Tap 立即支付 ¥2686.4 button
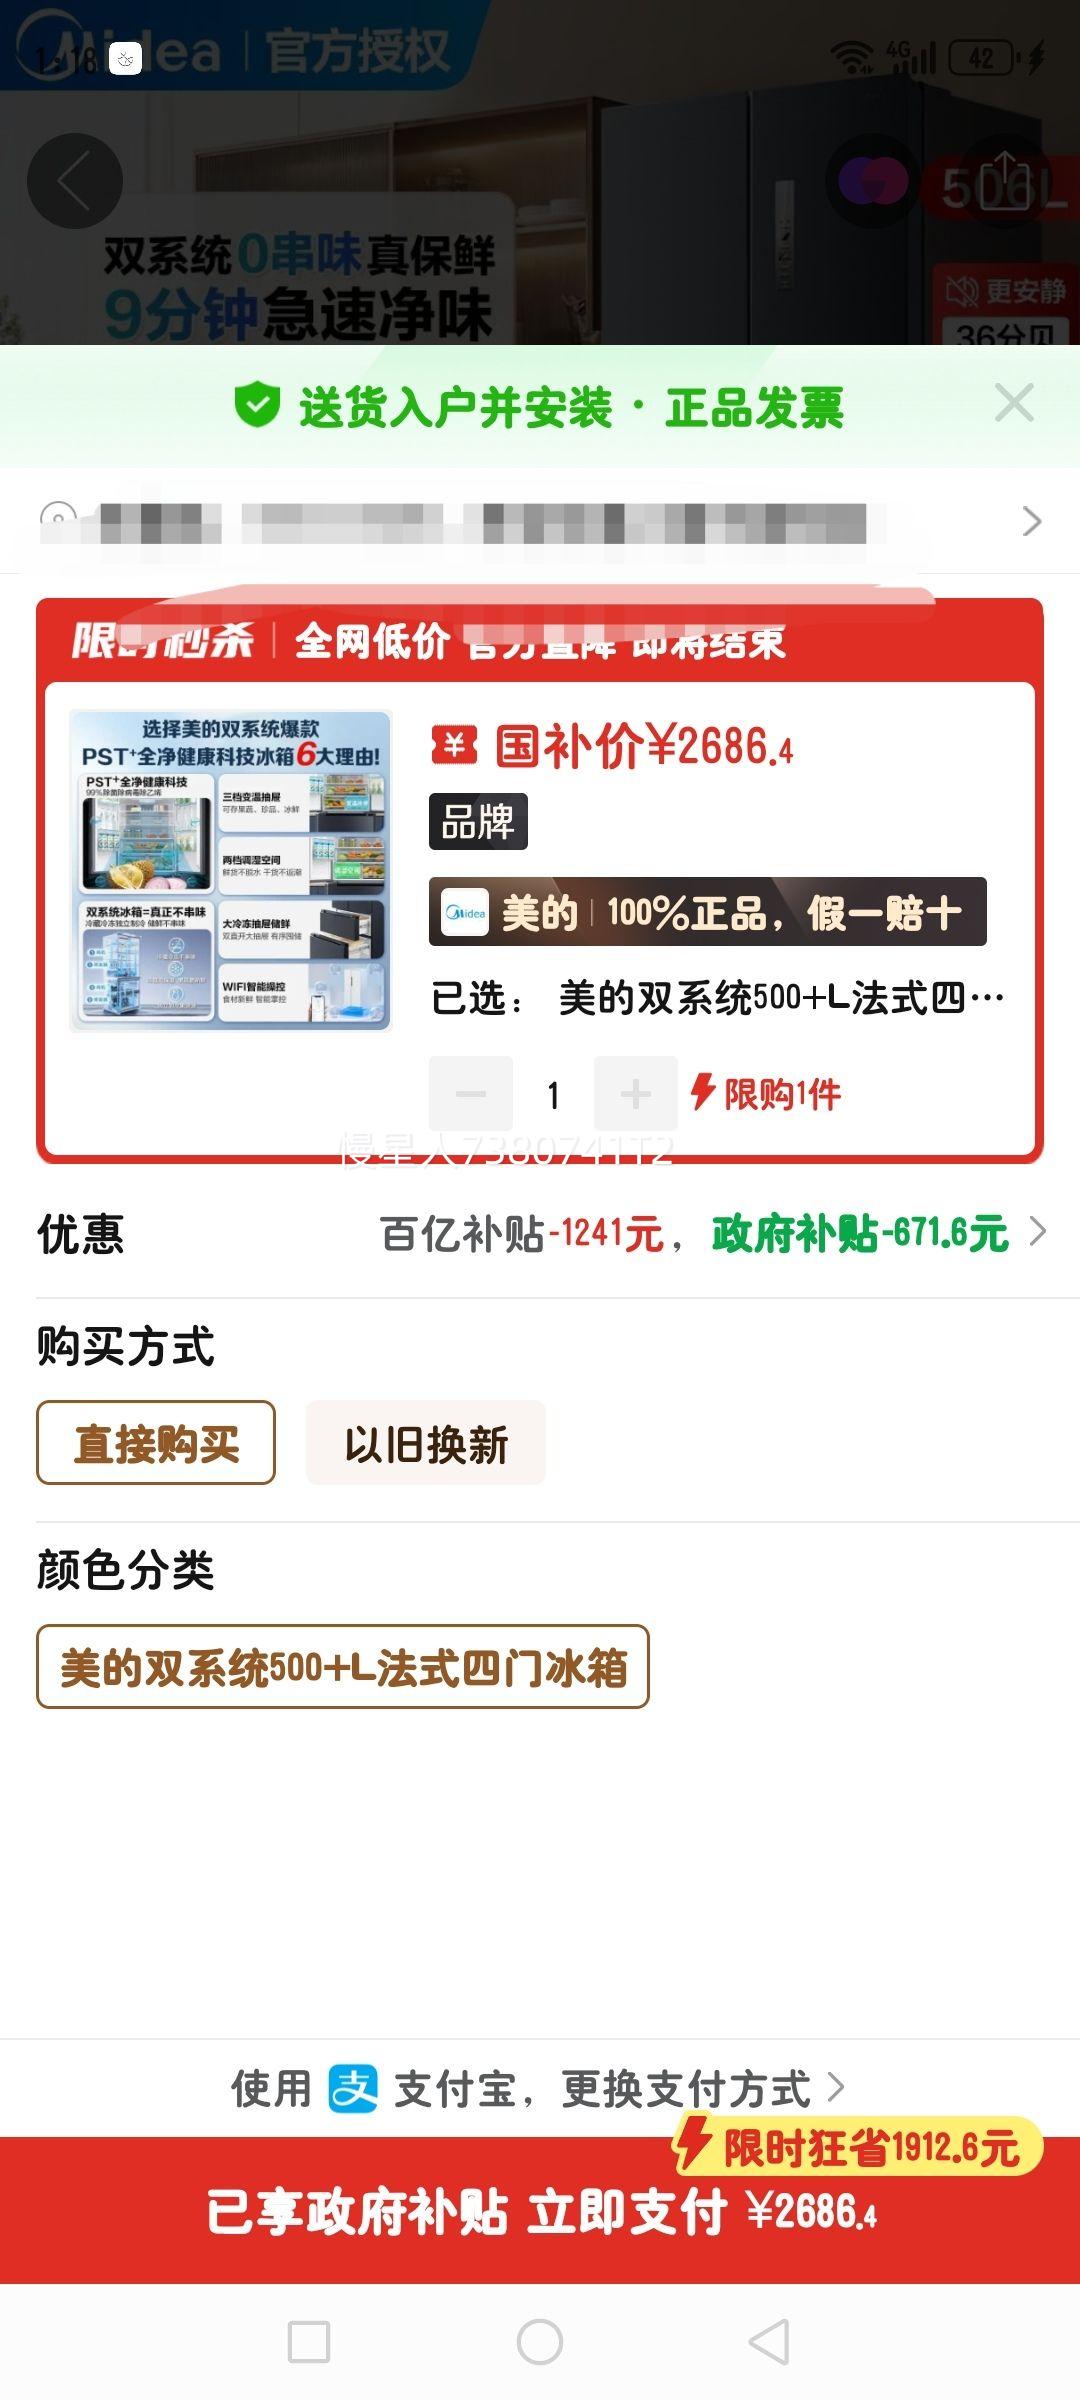The image size is (1080, 2400). 540,2211
